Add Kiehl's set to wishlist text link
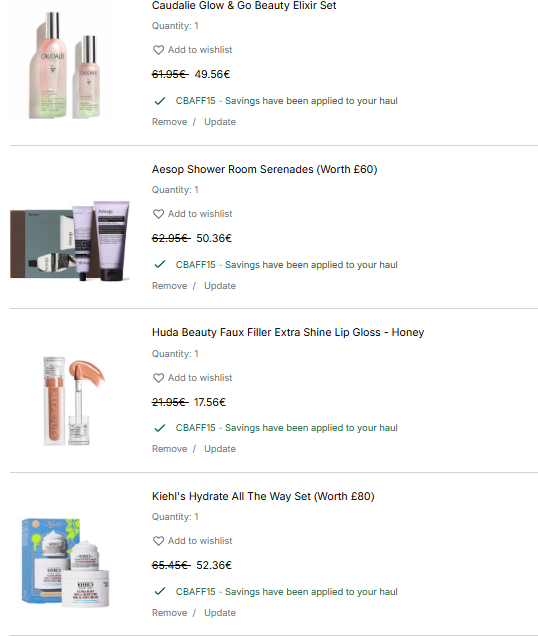This screenshot has height=637, width=538. [200, 541]
